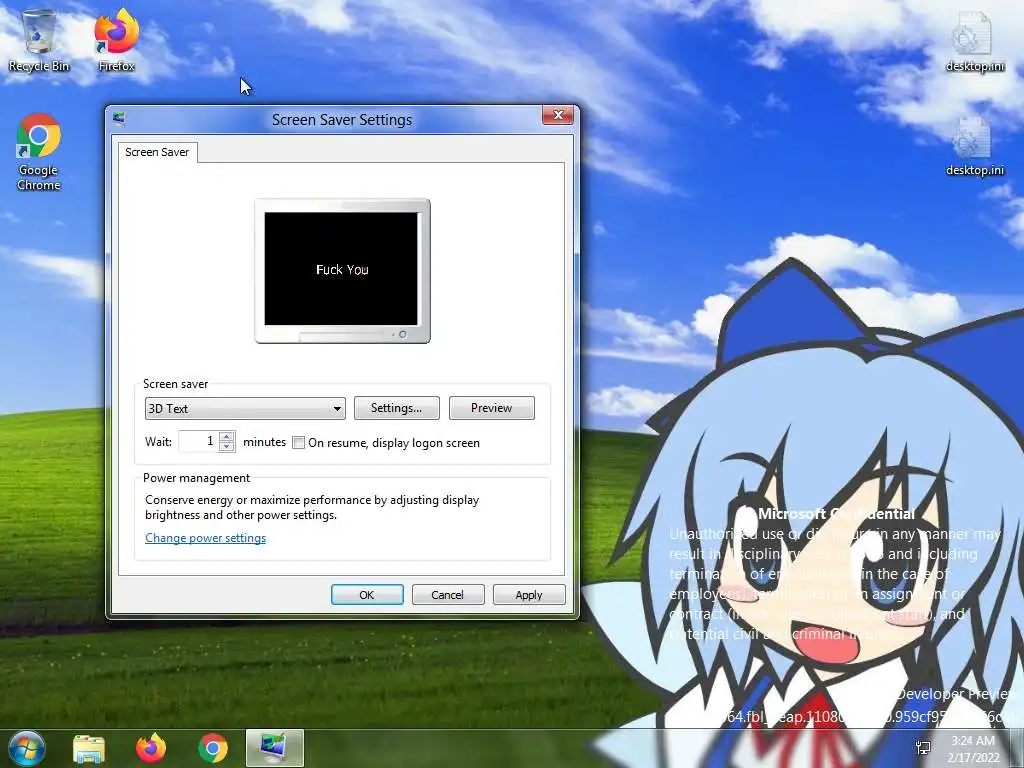
Task: Select the lower desktop.ini file icon
Action: [974, 145]
